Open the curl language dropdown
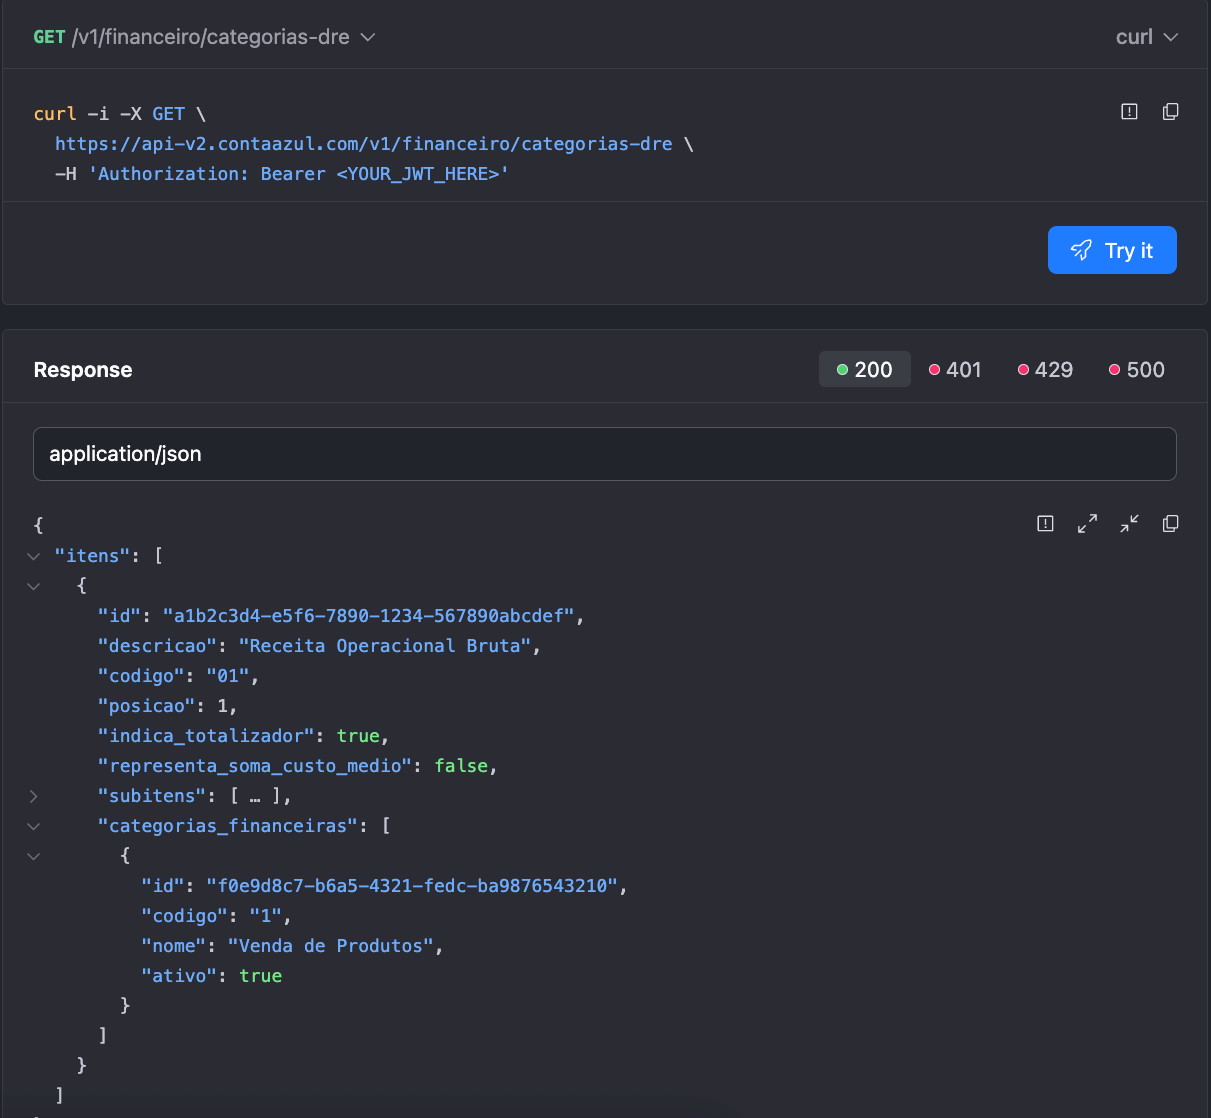This screenshot has width=1211, height=1118. tap(1146, 37)
